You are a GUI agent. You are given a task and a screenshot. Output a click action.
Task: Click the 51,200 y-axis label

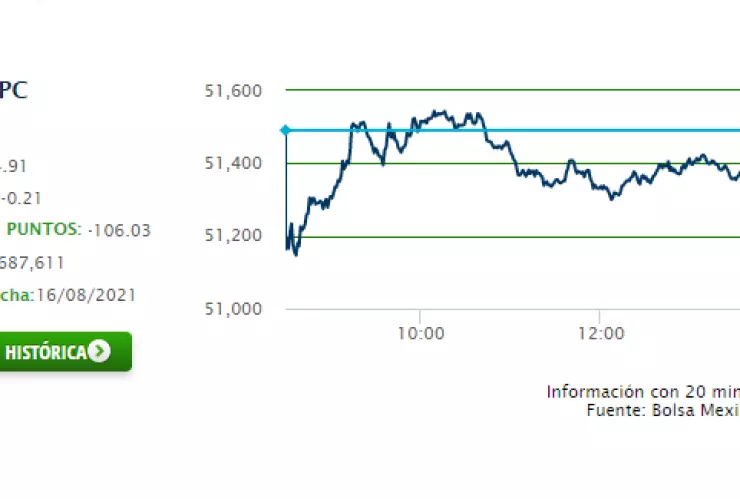coord(232,236)
